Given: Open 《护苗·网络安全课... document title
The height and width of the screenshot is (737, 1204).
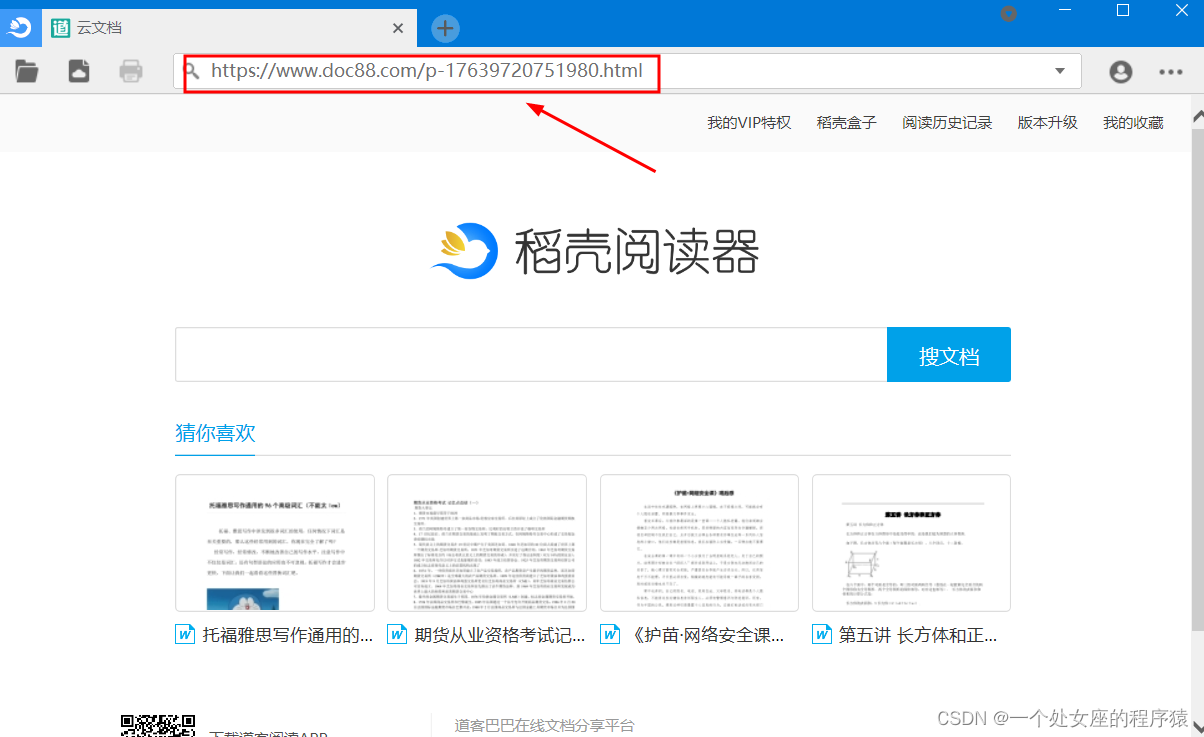Looking at the screenshot, I should click(x=708, y=635).
